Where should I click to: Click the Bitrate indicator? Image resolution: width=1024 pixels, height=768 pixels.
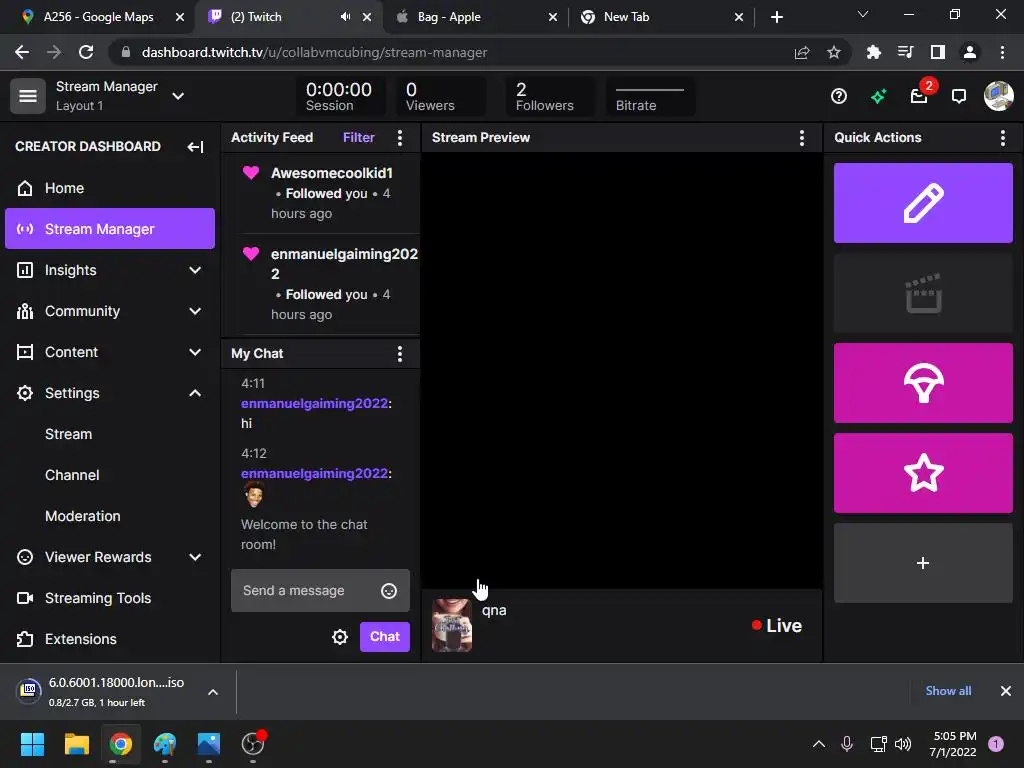[650, 97]
